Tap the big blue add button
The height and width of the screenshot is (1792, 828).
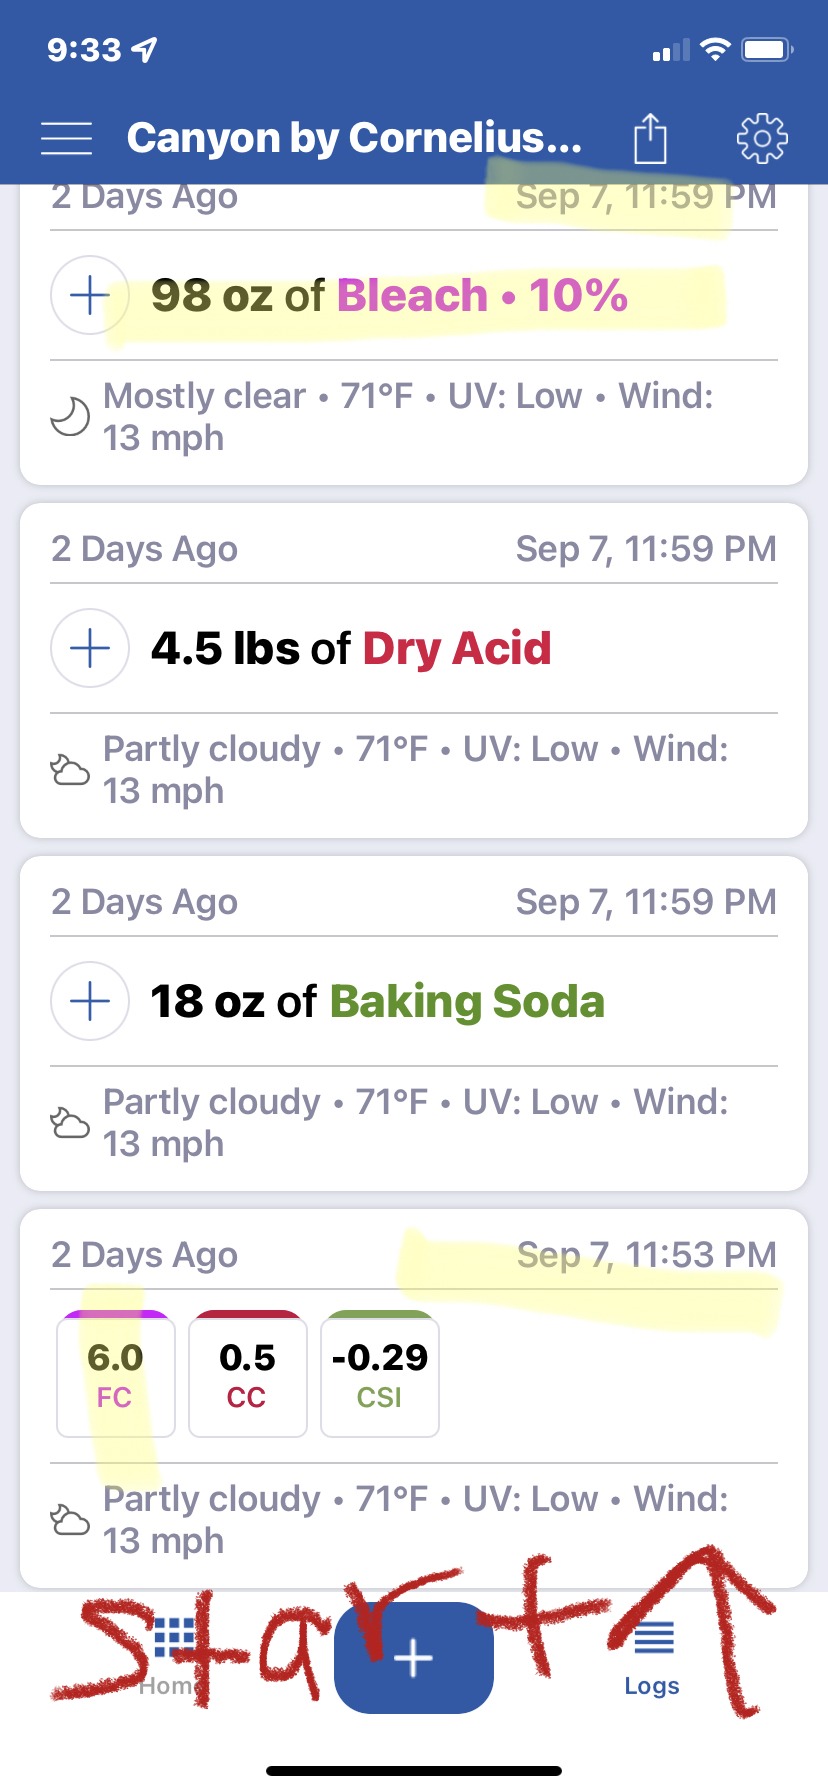[x=414, y=1658]
